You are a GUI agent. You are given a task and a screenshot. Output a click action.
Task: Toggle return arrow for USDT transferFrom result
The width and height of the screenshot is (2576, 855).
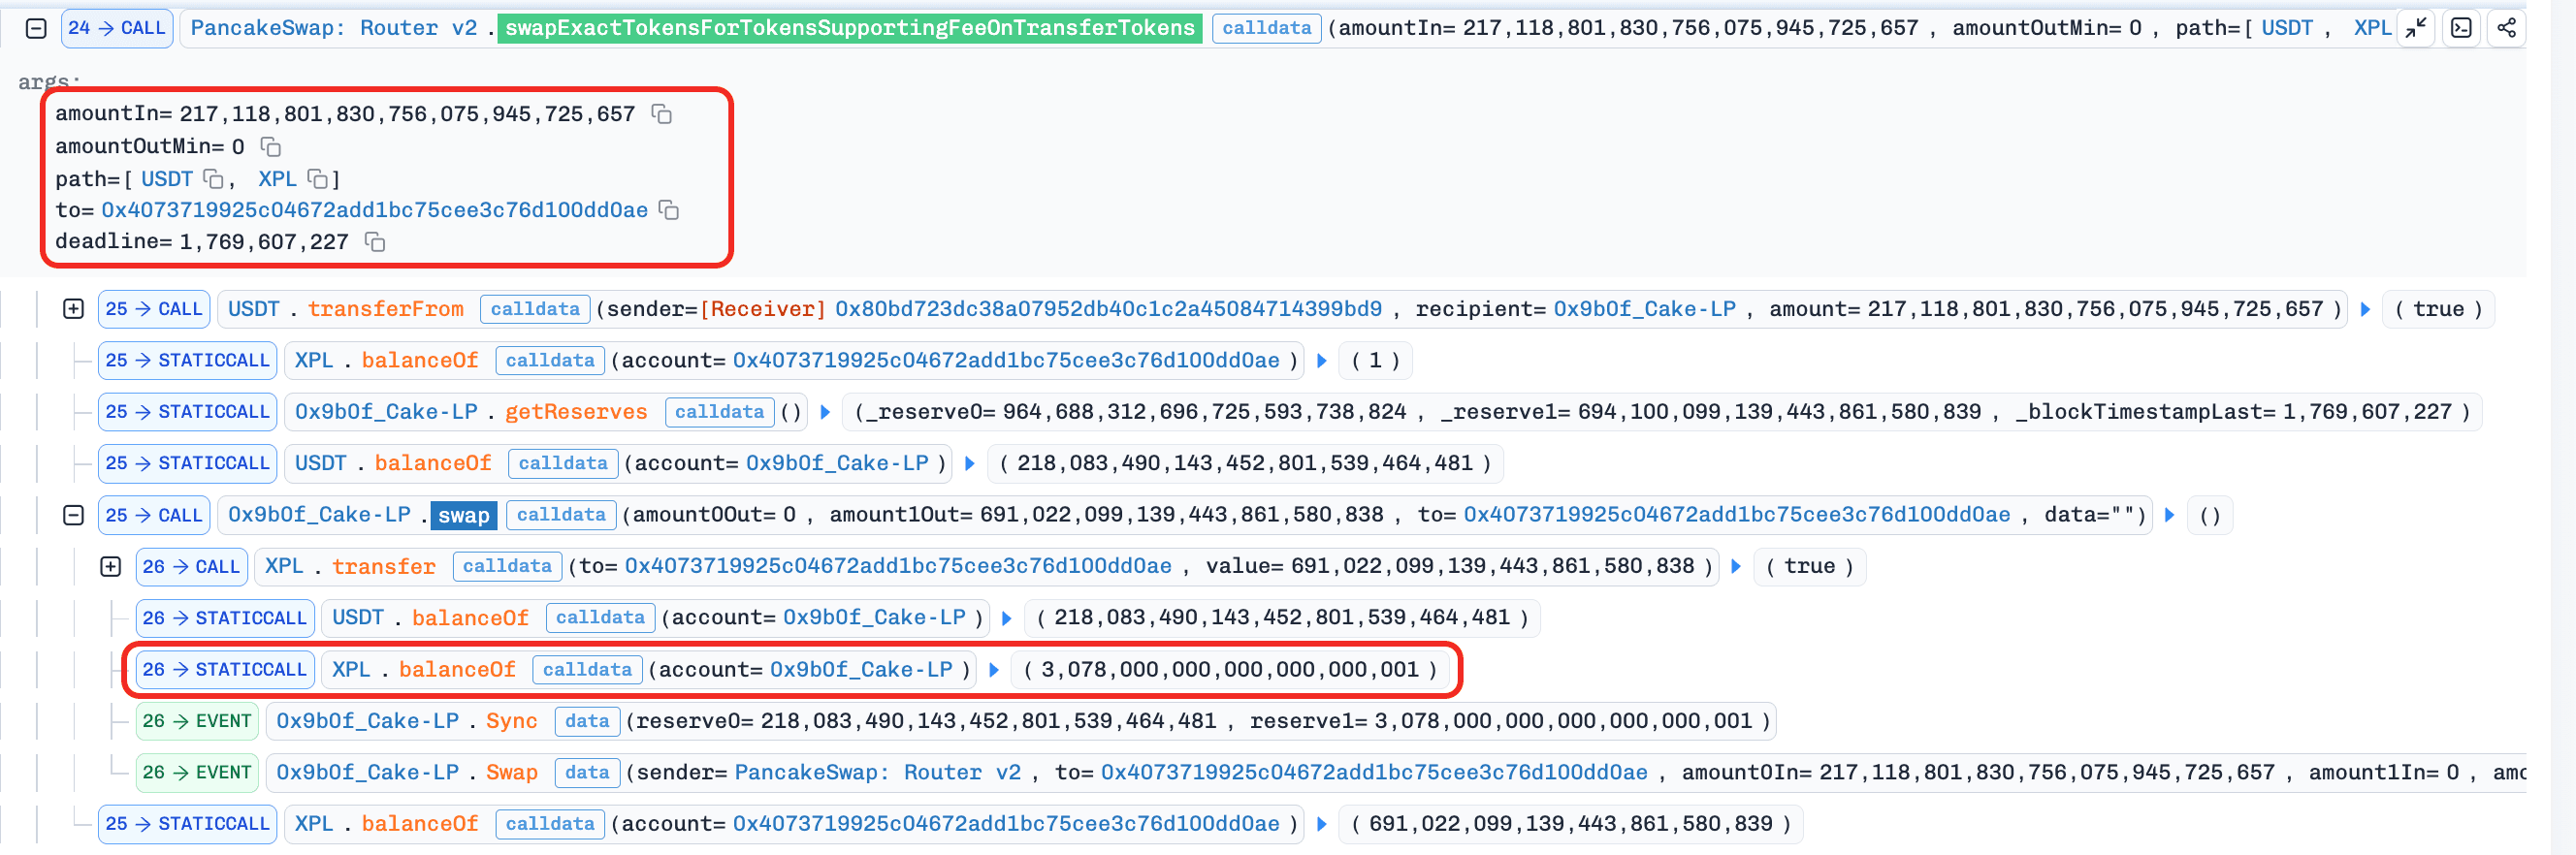point(2365,309)
